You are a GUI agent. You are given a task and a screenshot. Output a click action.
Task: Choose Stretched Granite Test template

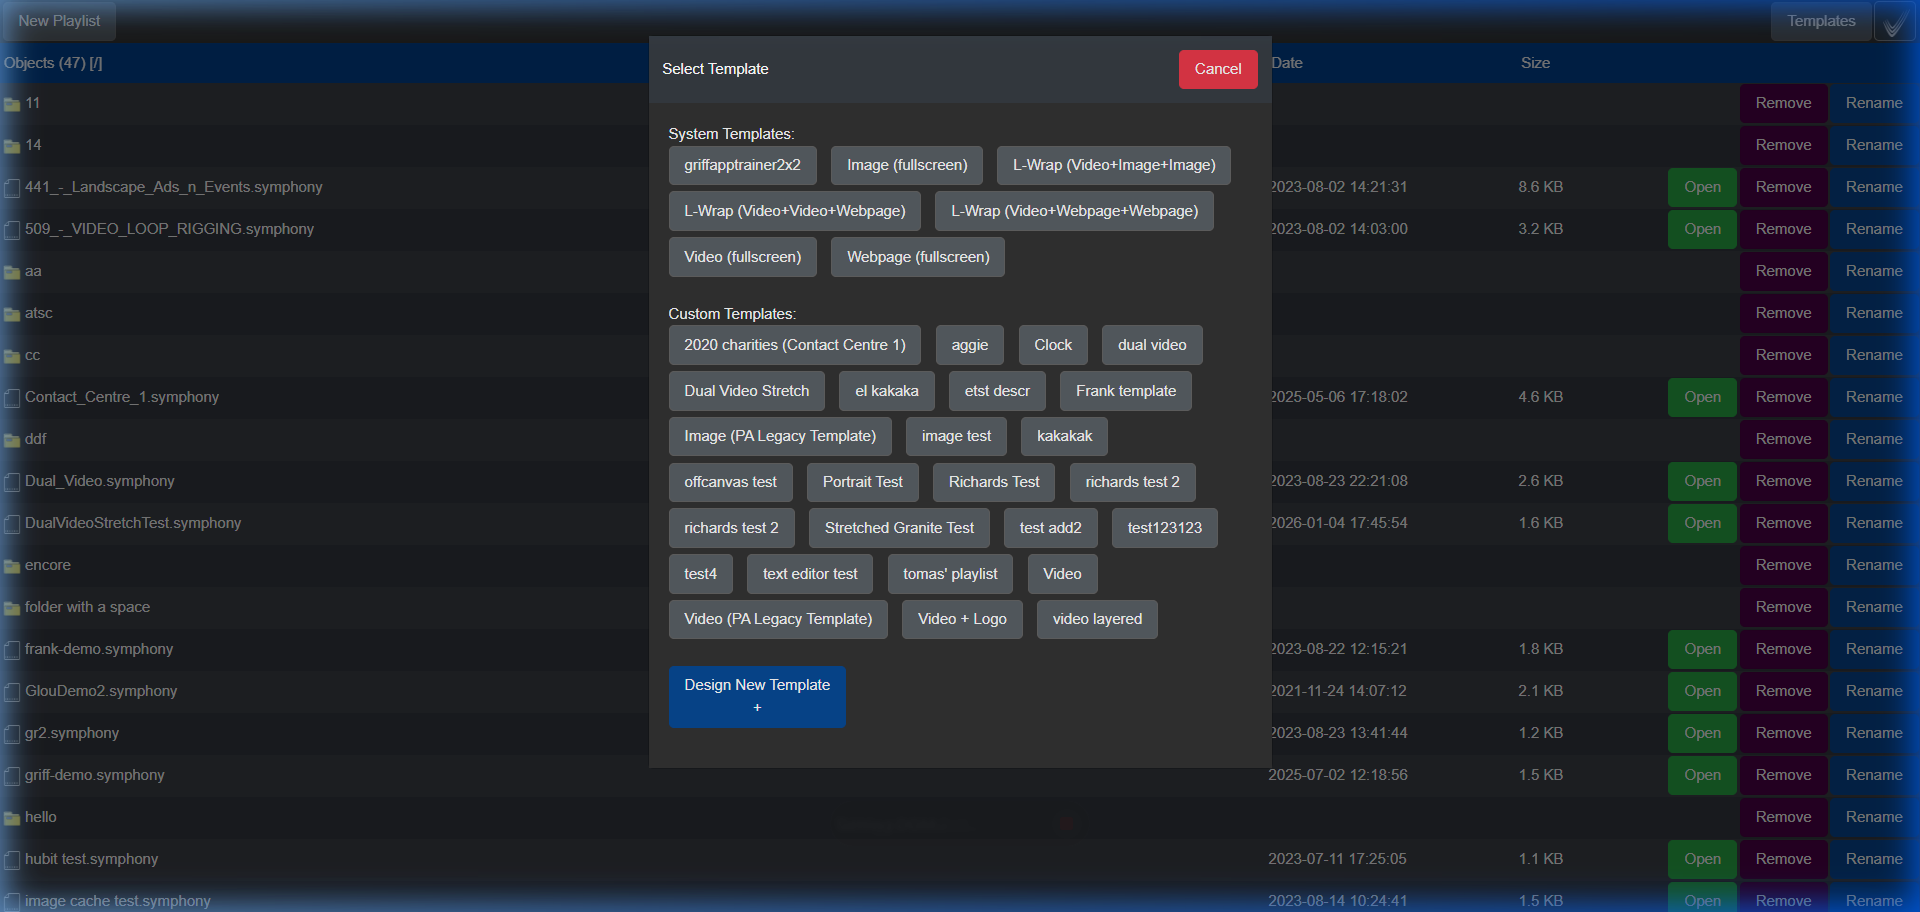(x=899, y=528)
